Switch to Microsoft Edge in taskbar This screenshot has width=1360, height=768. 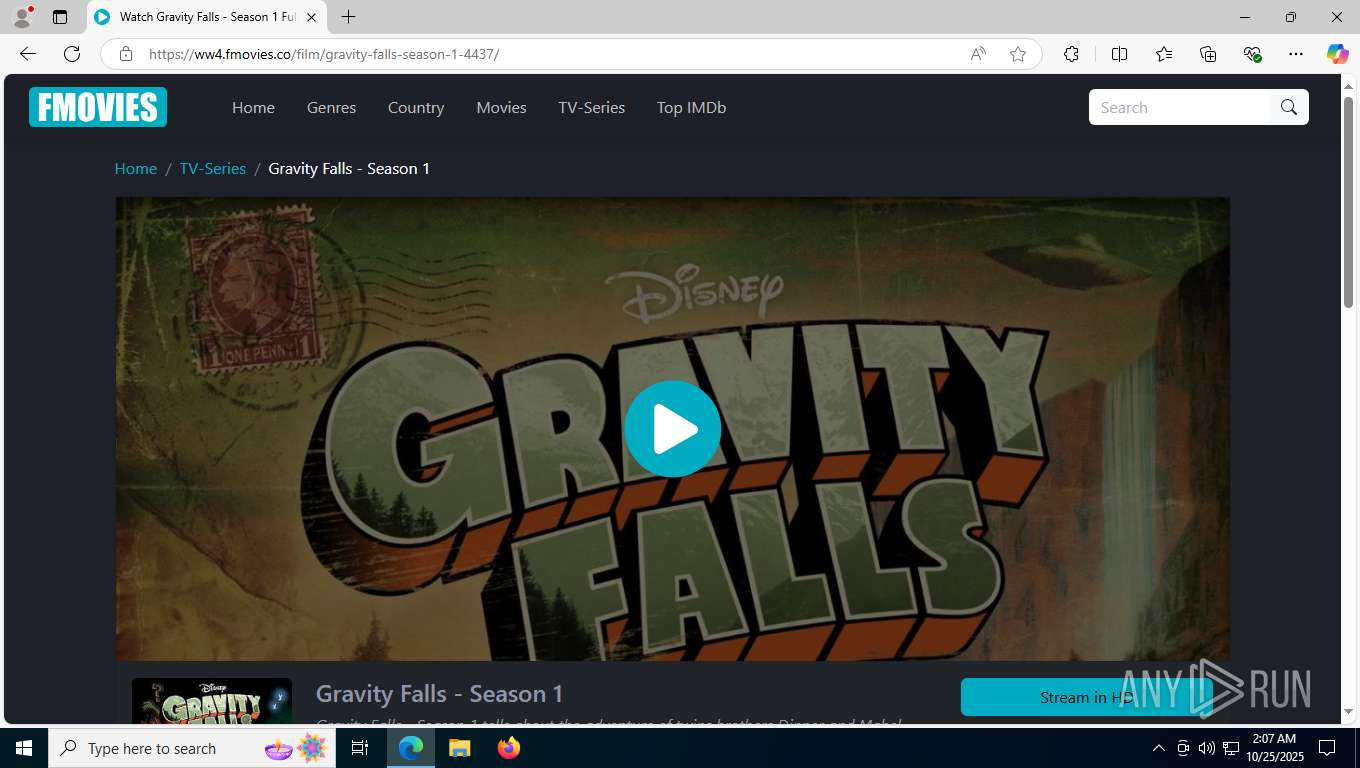411,748
